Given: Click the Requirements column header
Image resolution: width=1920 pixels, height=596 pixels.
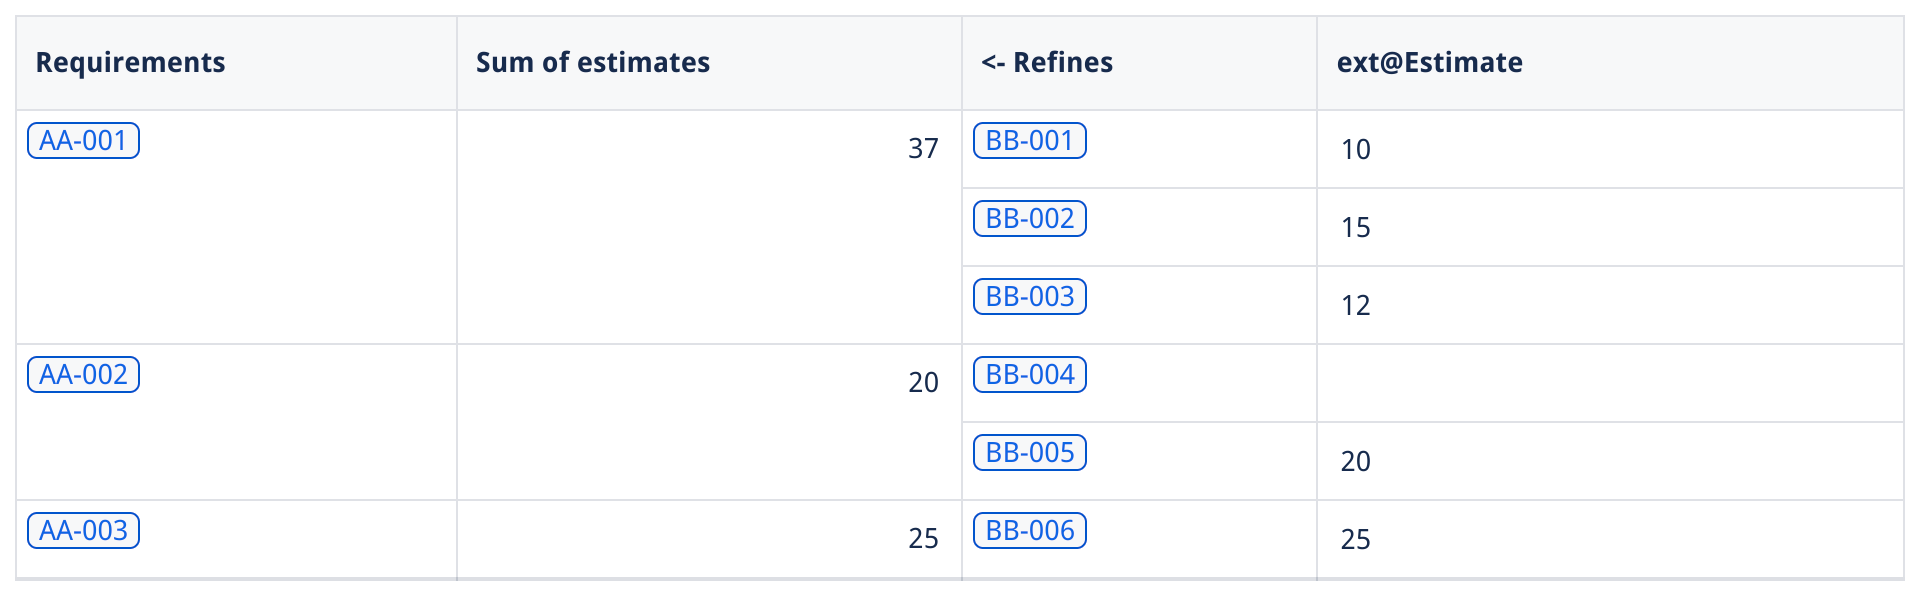Looking at the screenshot, I should 131,63.
